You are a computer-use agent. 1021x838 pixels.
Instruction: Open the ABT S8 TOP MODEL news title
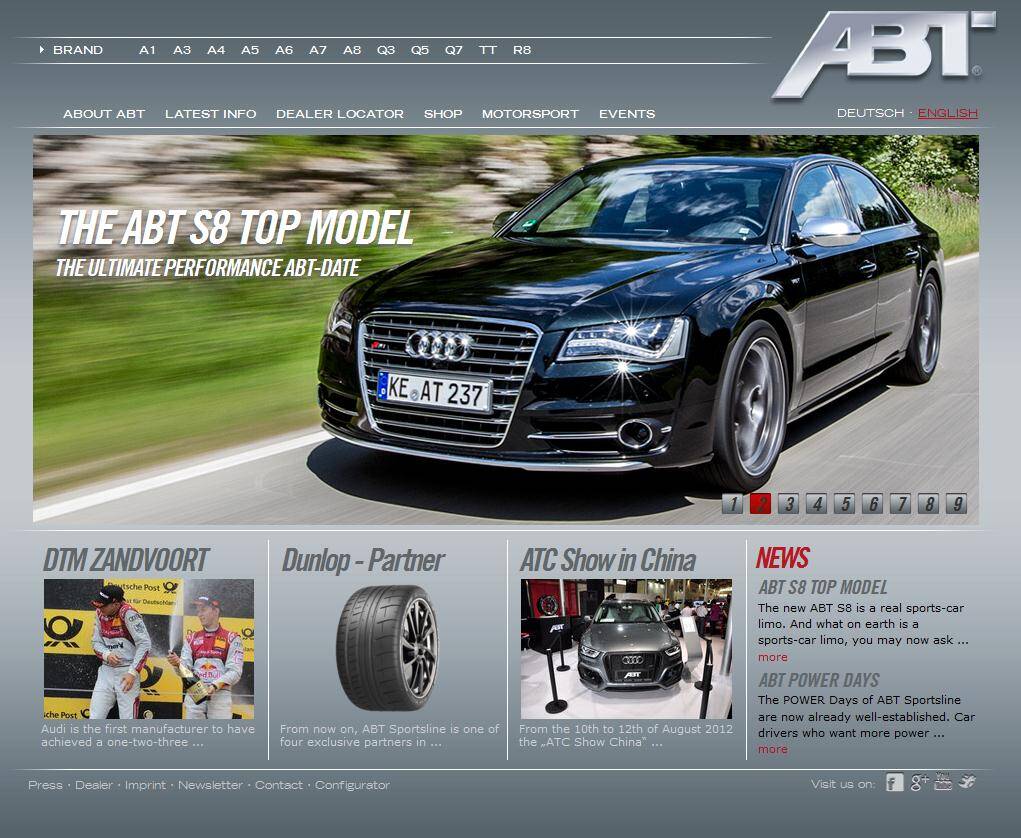point(823,587)
